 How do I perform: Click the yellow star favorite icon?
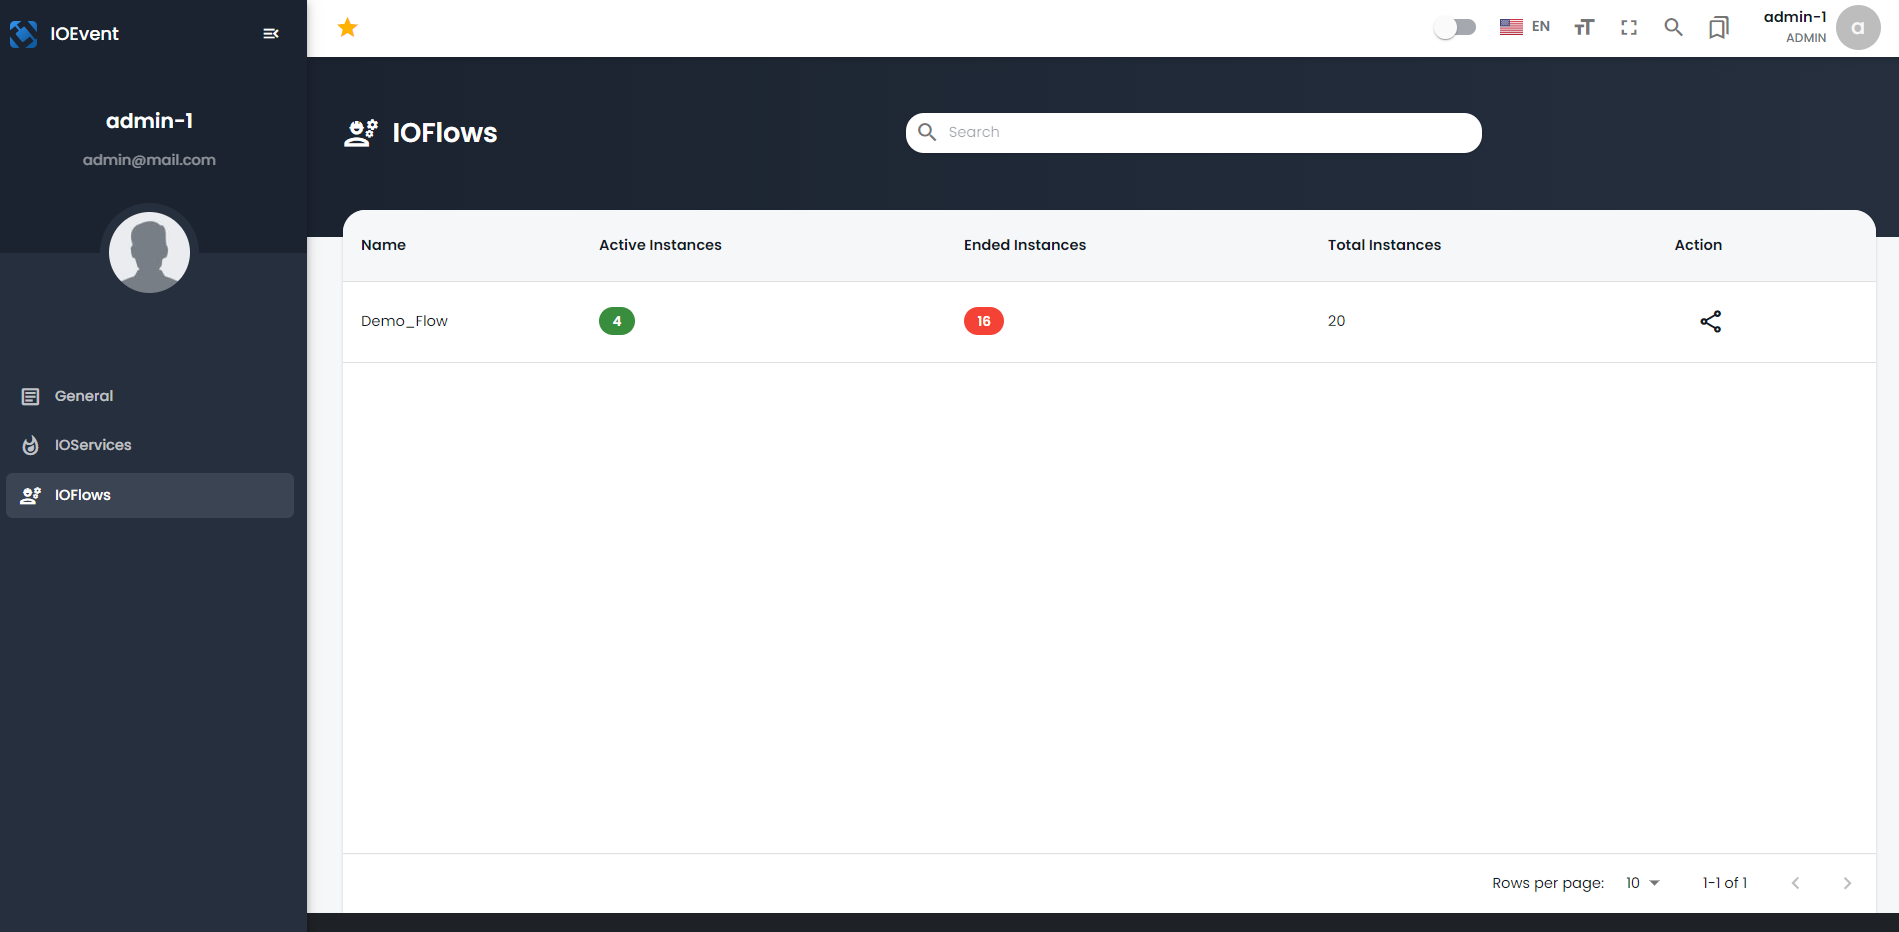tap(347, 27)
